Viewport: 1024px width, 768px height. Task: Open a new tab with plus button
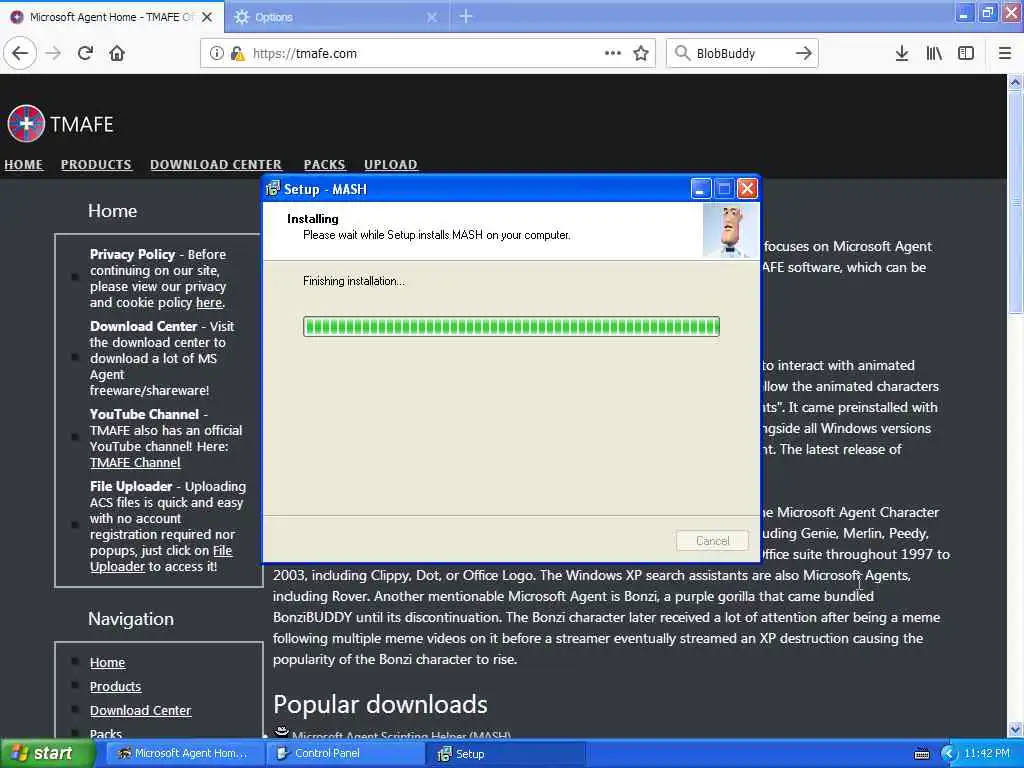click(466, 16)
